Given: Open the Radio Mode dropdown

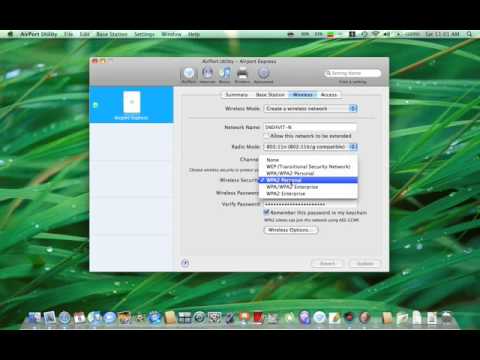Looking at the screenshot, I should coord(310,147).
